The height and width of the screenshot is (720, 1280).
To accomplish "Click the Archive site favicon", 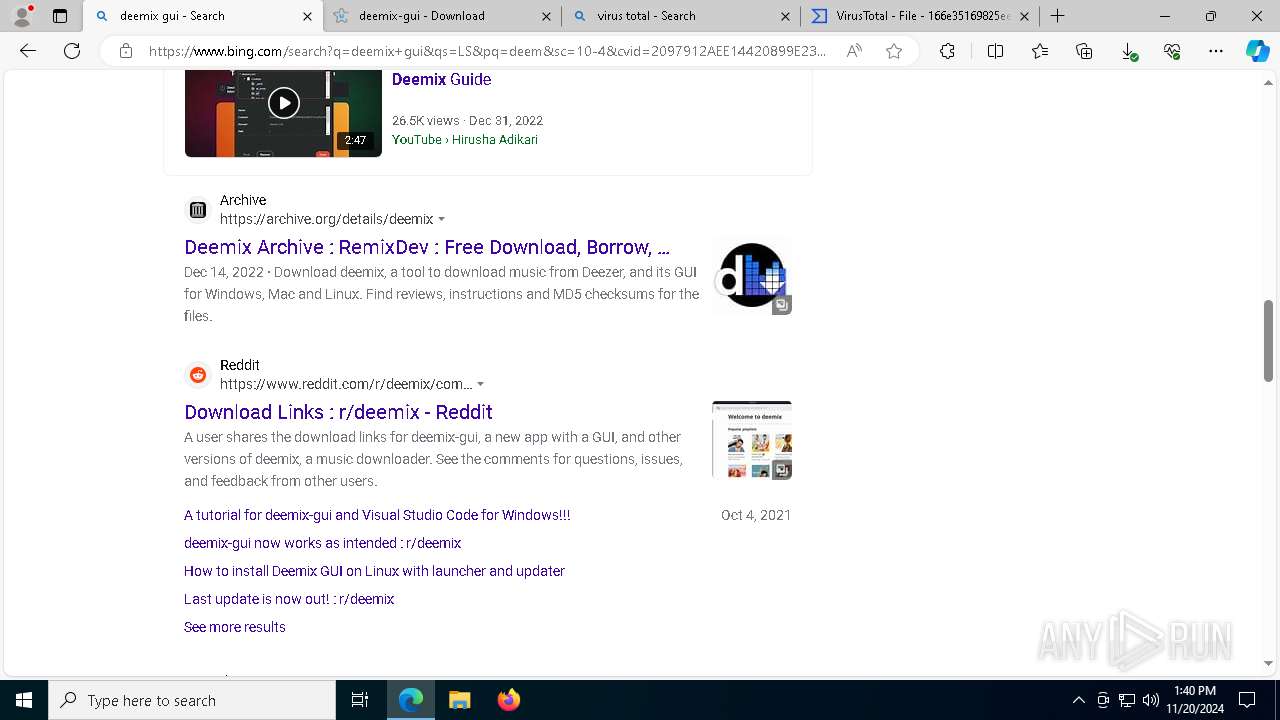I will [x=198, y=210].
